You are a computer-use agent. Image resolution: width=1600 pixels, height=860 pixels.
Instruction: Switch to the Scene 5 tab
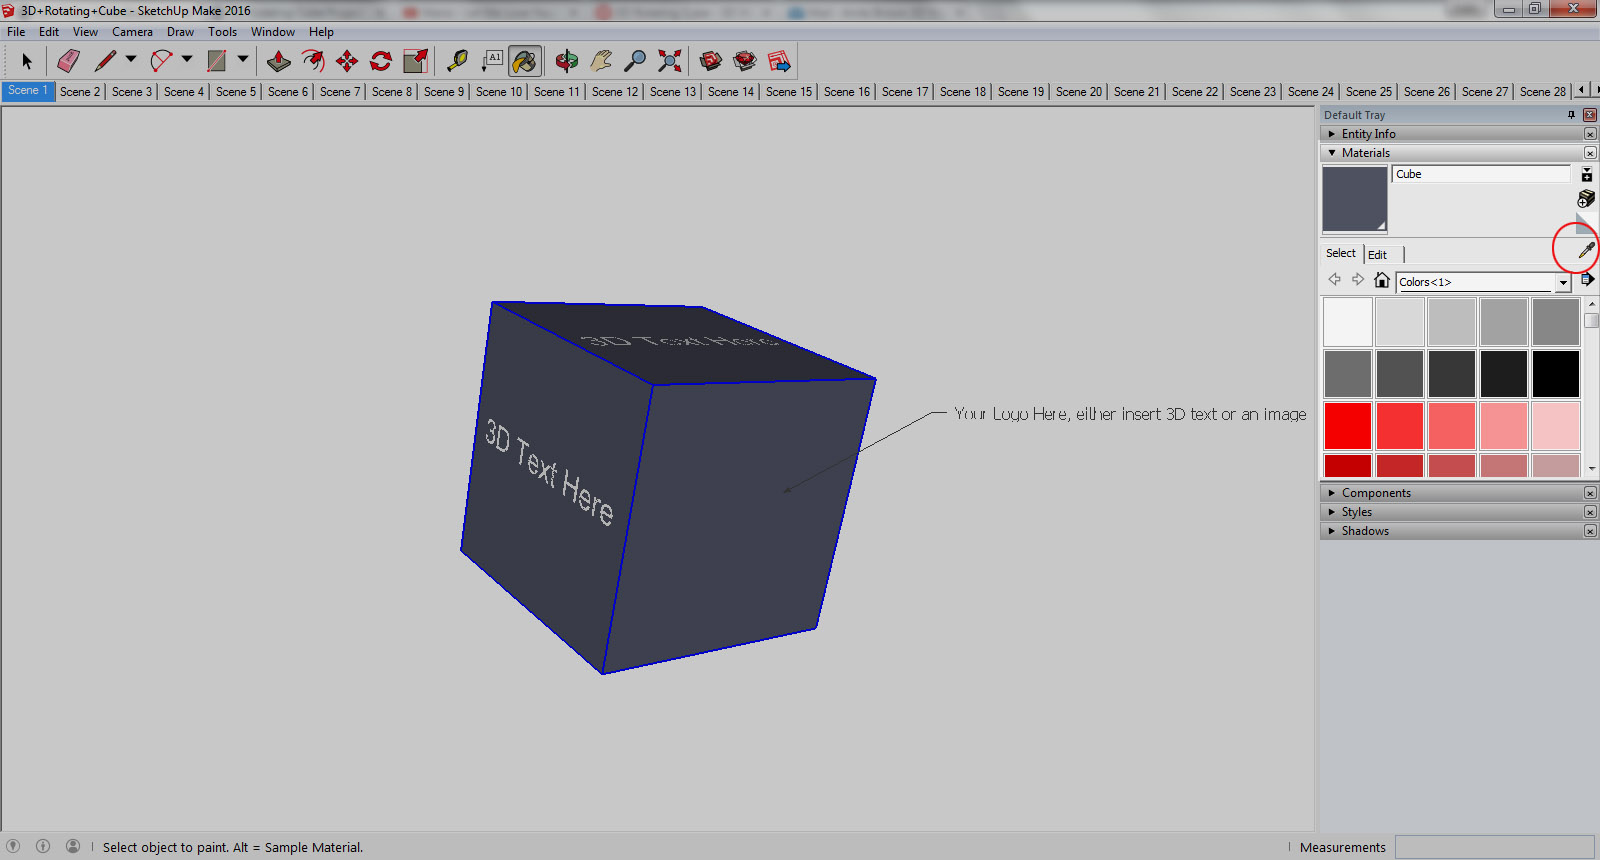click(236, 92)
